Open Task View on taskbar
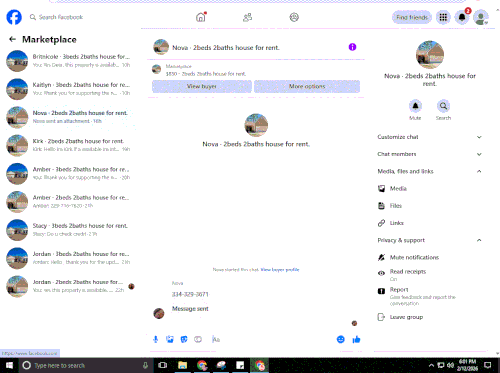This screenshot has height=373, width=500. coord(163,365)
